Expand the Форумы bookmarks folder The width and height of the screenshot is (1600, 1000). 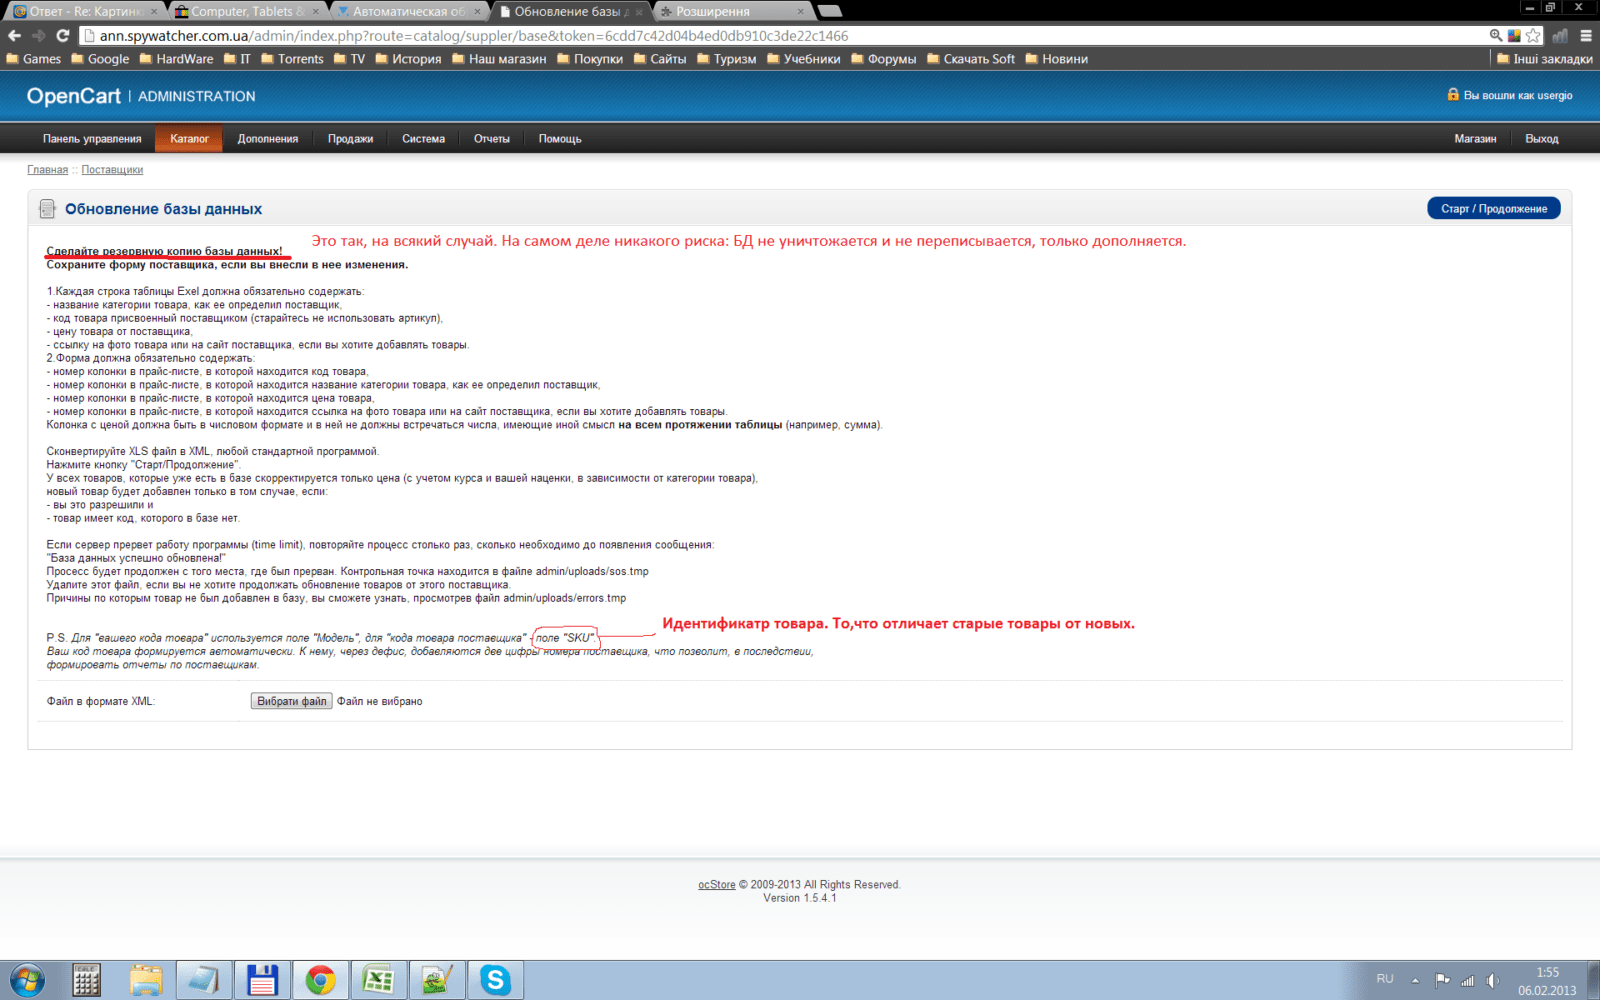(883, 59)
